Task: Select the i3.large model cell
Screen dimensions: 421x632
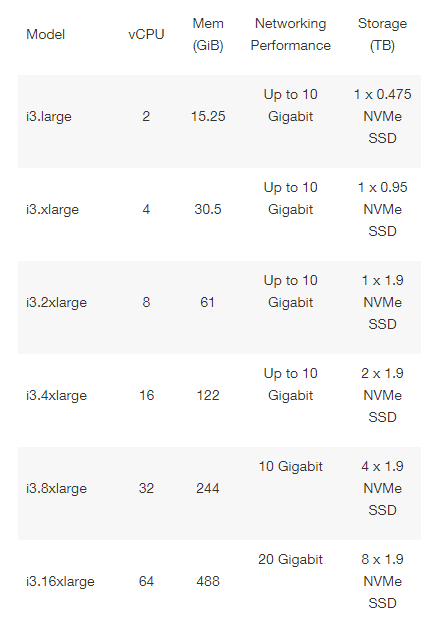Action: coord(49,116)
